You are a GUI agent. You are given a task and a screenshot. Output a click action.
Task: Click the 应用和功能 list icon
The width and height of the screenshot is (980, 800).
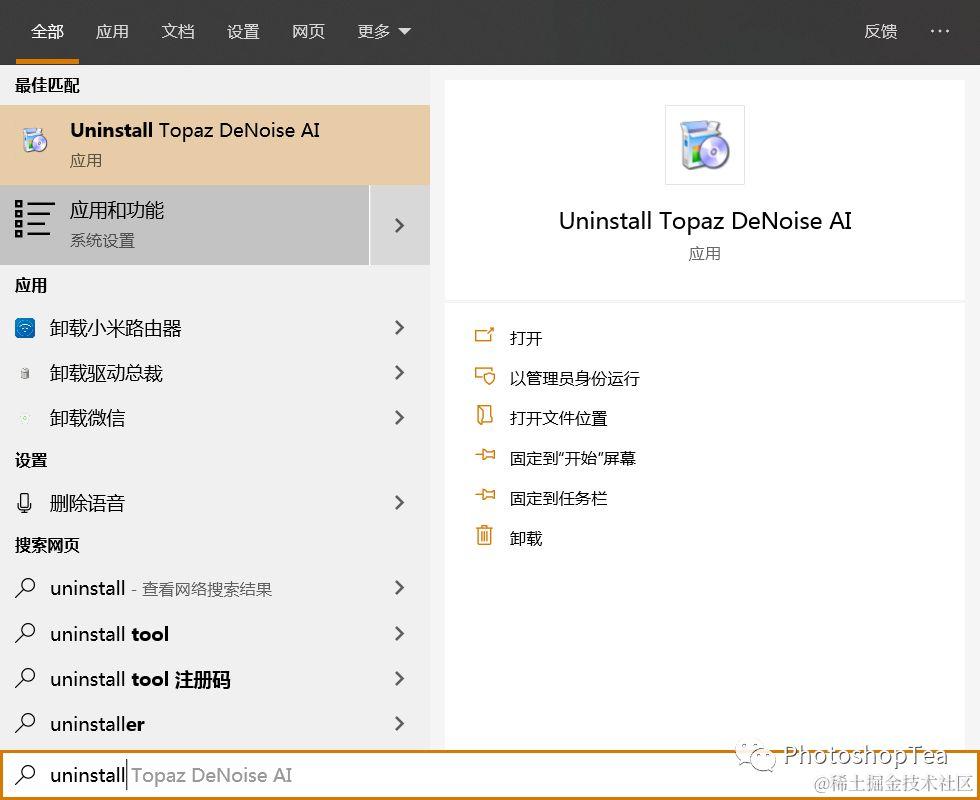coord(34,219)
